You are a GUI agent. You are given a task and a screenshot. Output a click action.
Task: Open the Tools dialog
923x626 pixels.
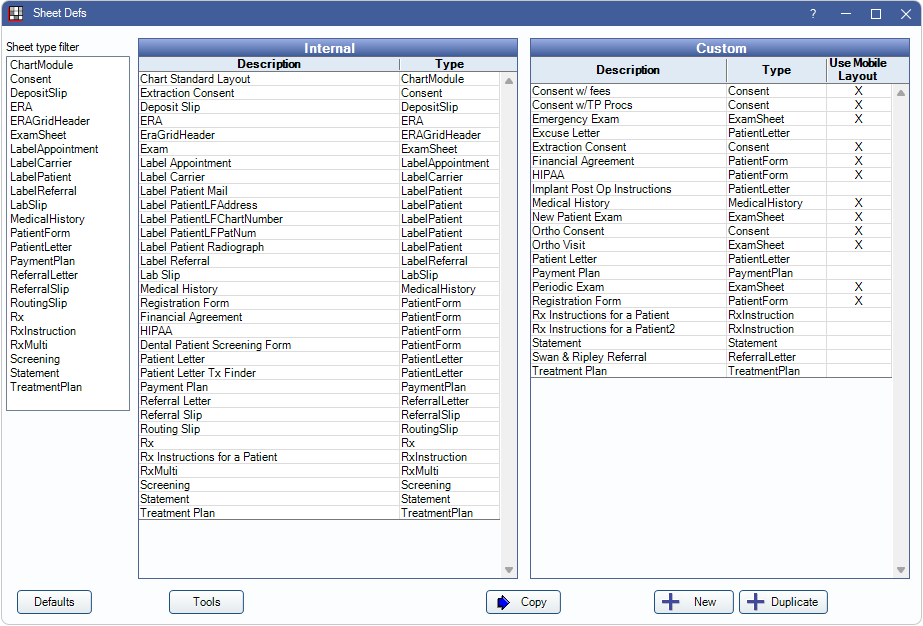(x=206, y=602)
